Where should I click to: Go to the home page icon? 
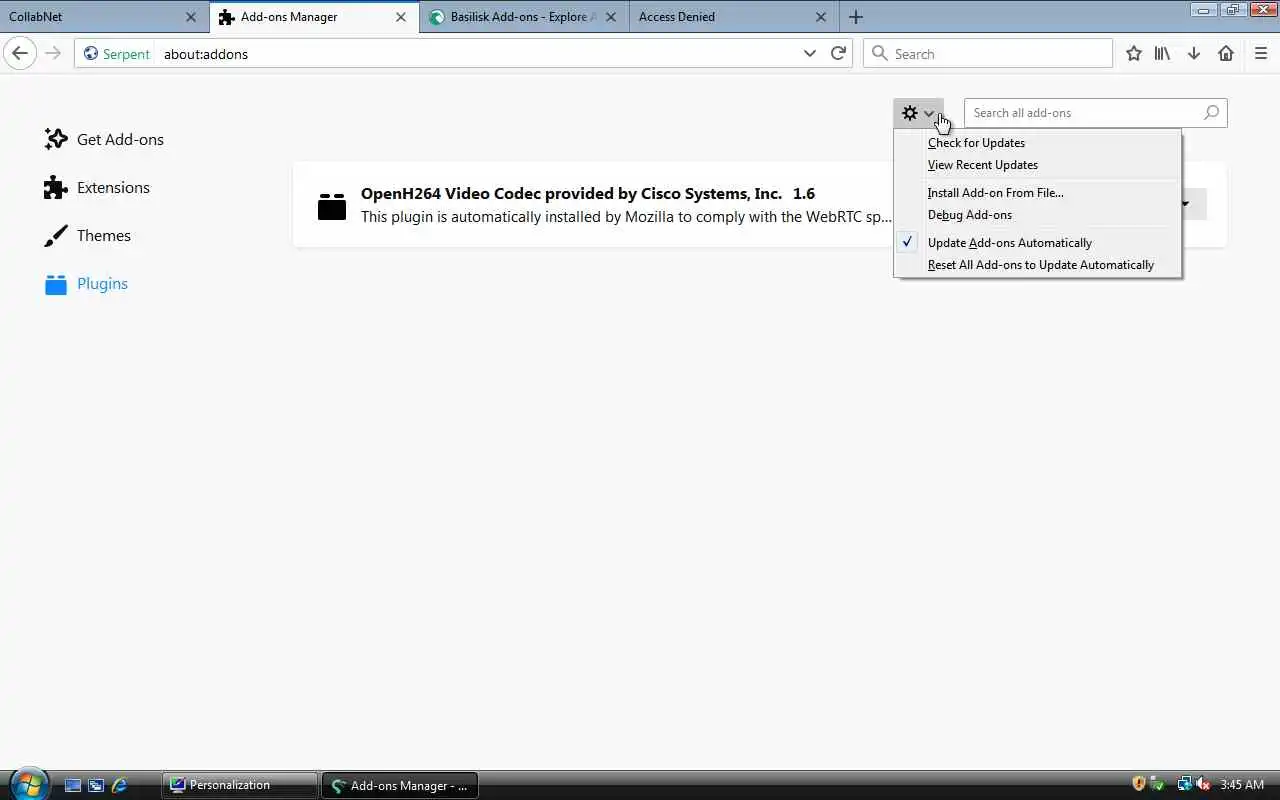[x=1226, y=53]
